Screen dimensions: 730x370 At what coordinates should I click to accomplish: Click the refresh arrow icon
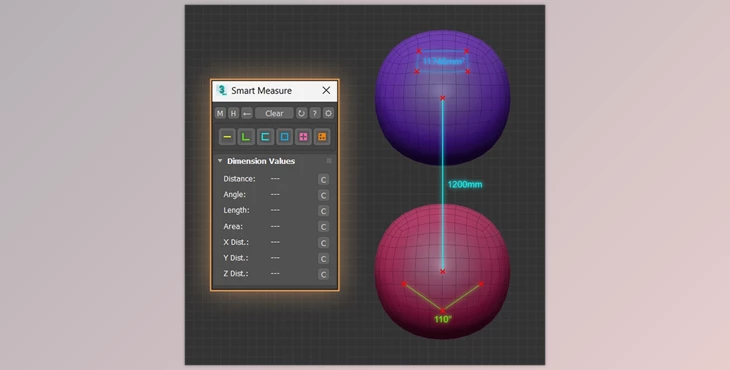[x=301, y=113]
